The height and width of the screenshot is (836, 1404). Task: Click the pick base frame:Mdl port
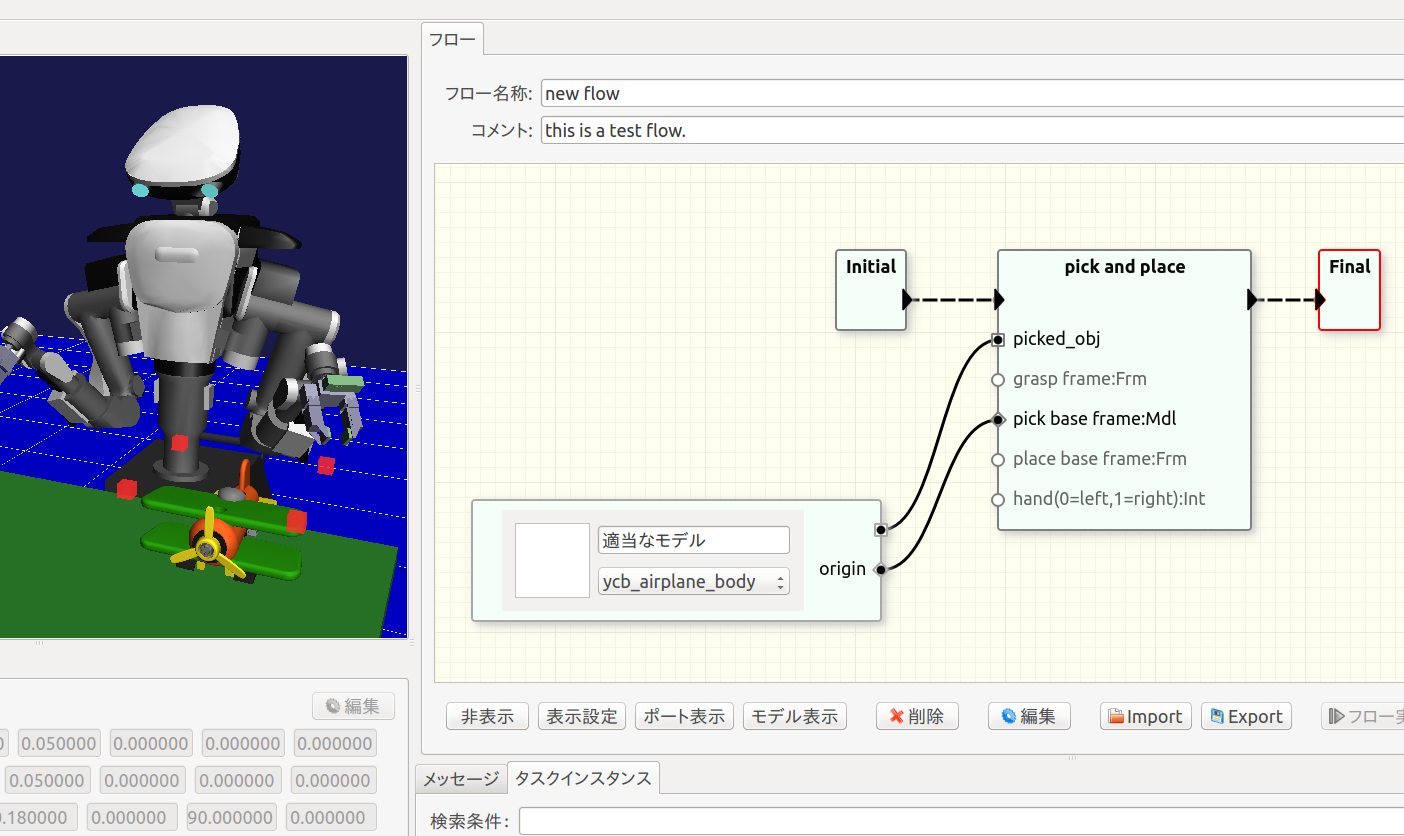[997, 420]
